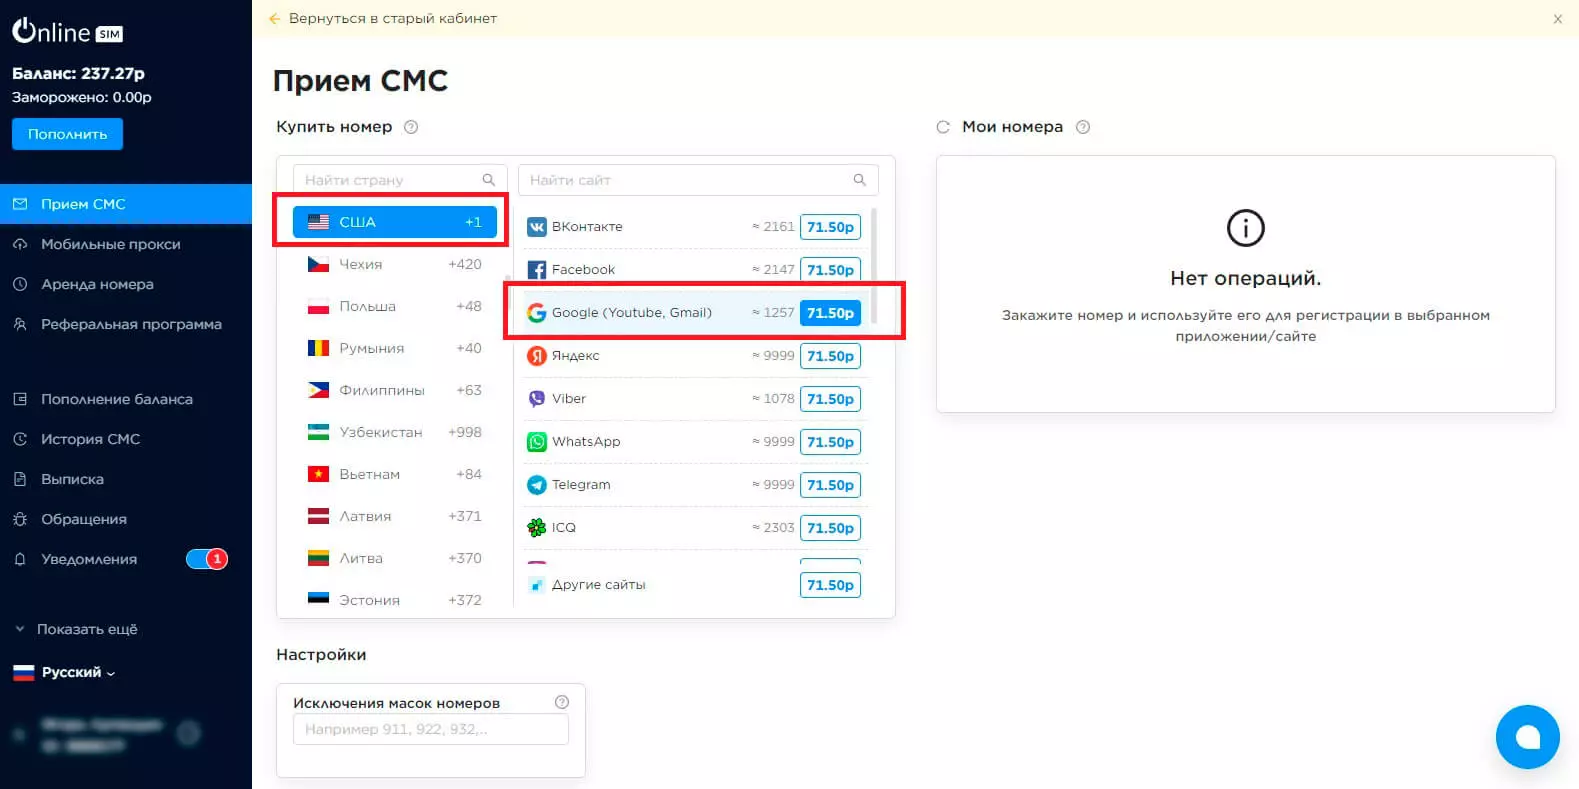1579x789 pixels.
Task: Select Эстония +372 country
Action: click(394, 600)
